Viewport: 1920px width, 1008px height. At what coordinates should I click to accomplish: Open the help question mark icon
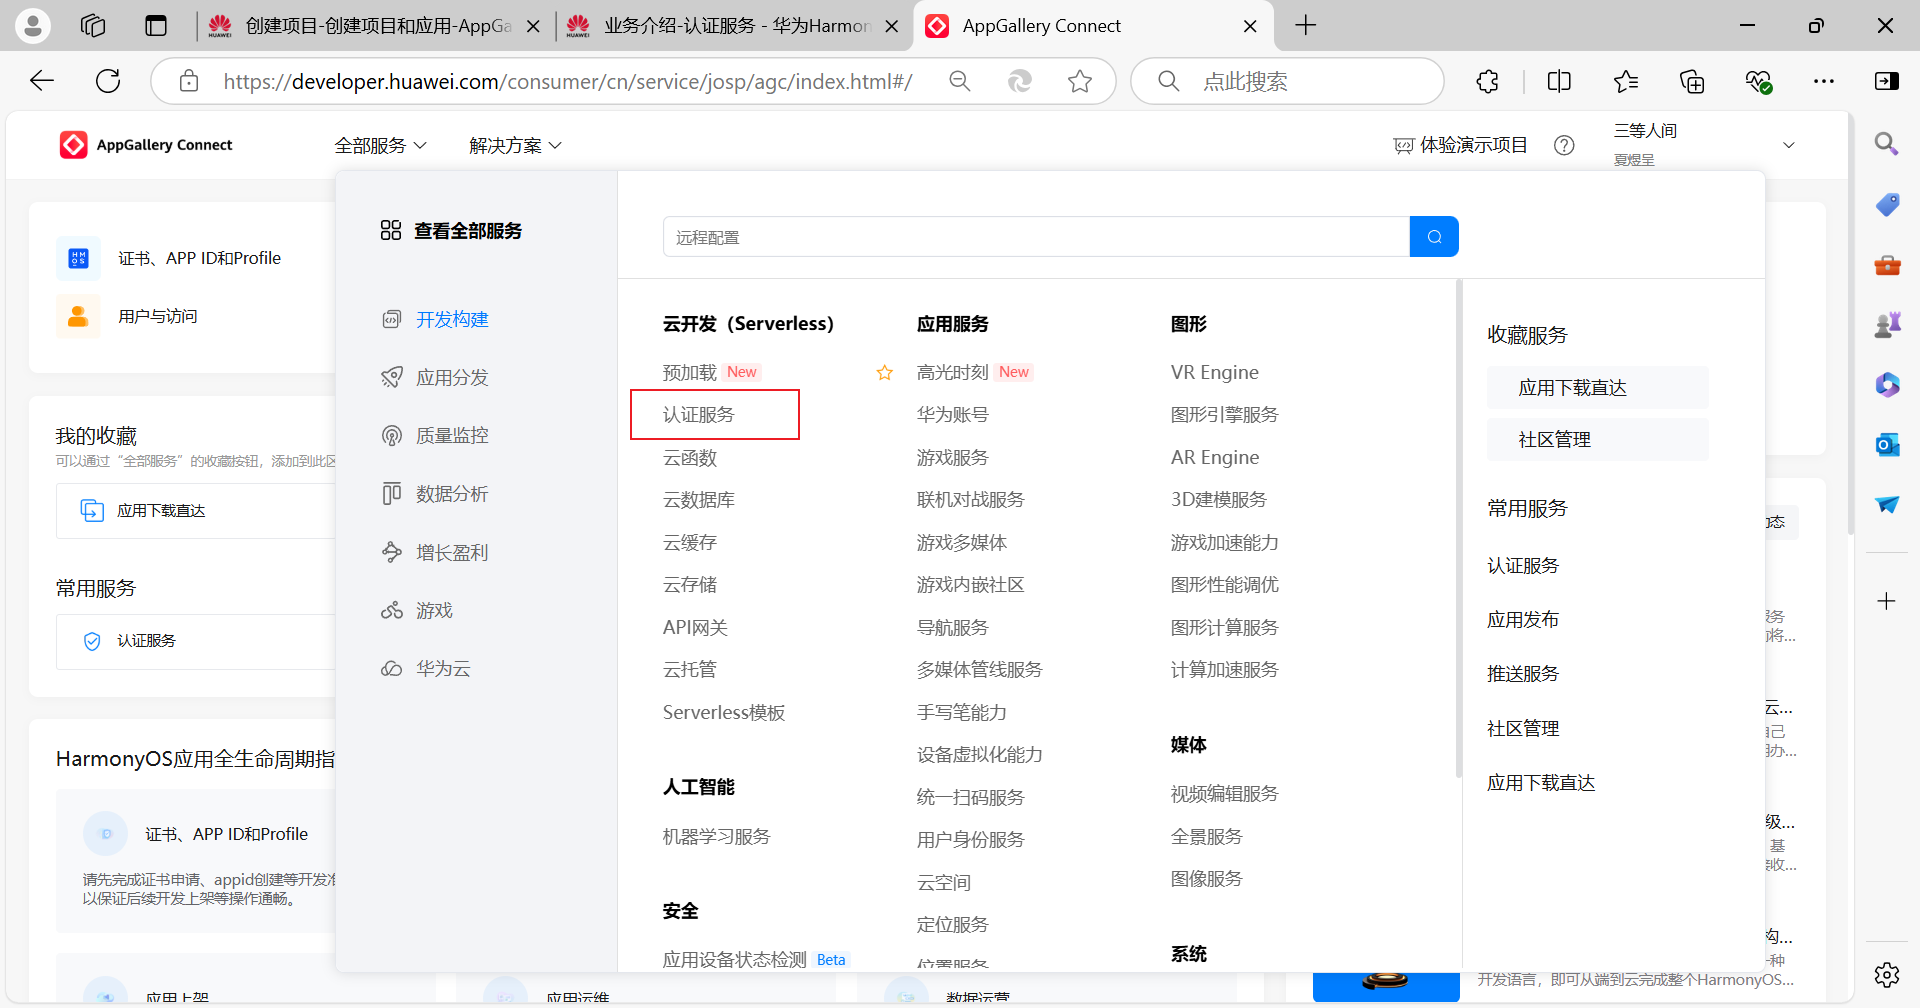[1564, 146]
